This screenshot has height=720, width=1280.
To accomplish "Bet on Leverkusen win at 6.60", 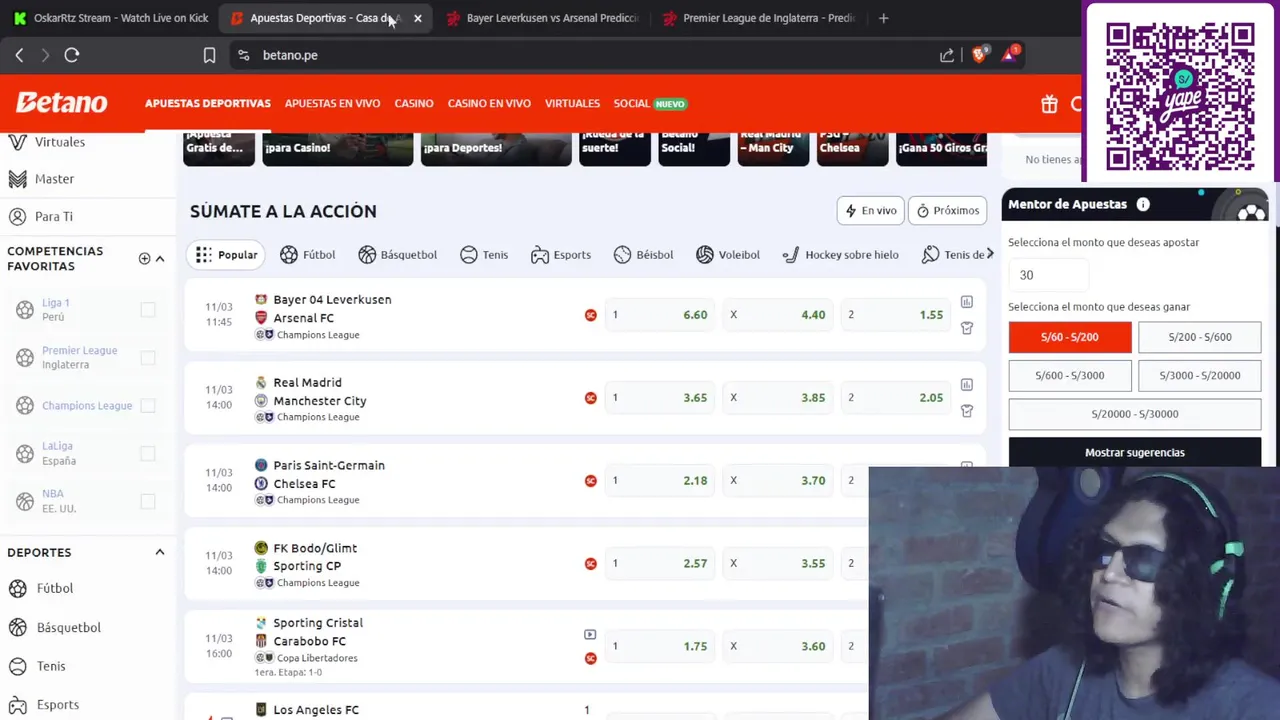I will (660, 315).
